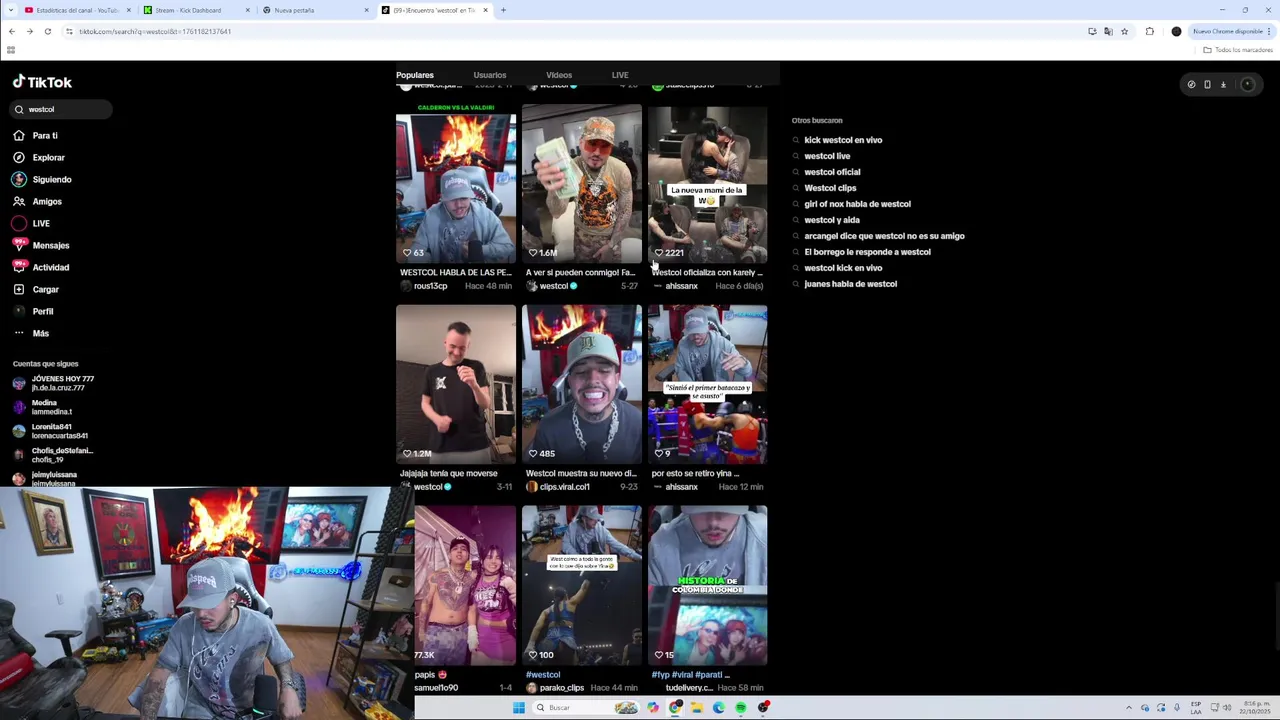Open followed account Lorenita841

(50, 431)
